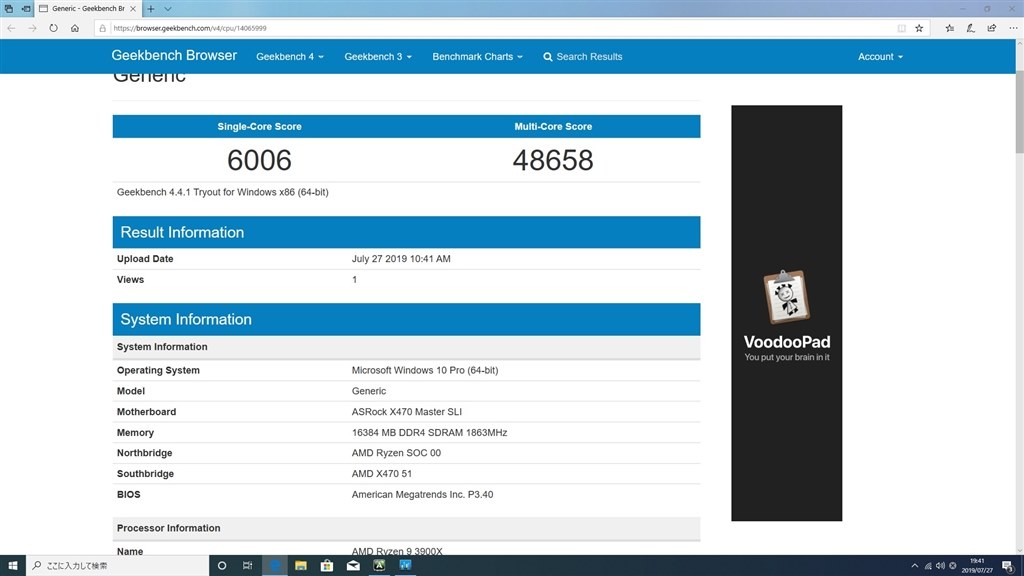The height and width of the screenshot is (576, 1024).
Task: Open the taskbar clock and calendar
Action: tap(977, 566)
